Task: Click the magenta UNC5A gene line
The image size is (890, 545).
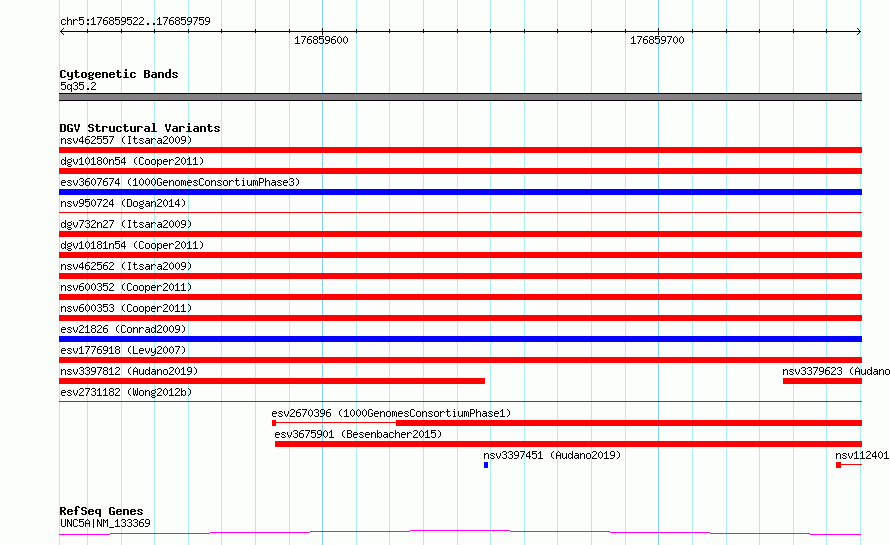Action: (x=460, y=532)
